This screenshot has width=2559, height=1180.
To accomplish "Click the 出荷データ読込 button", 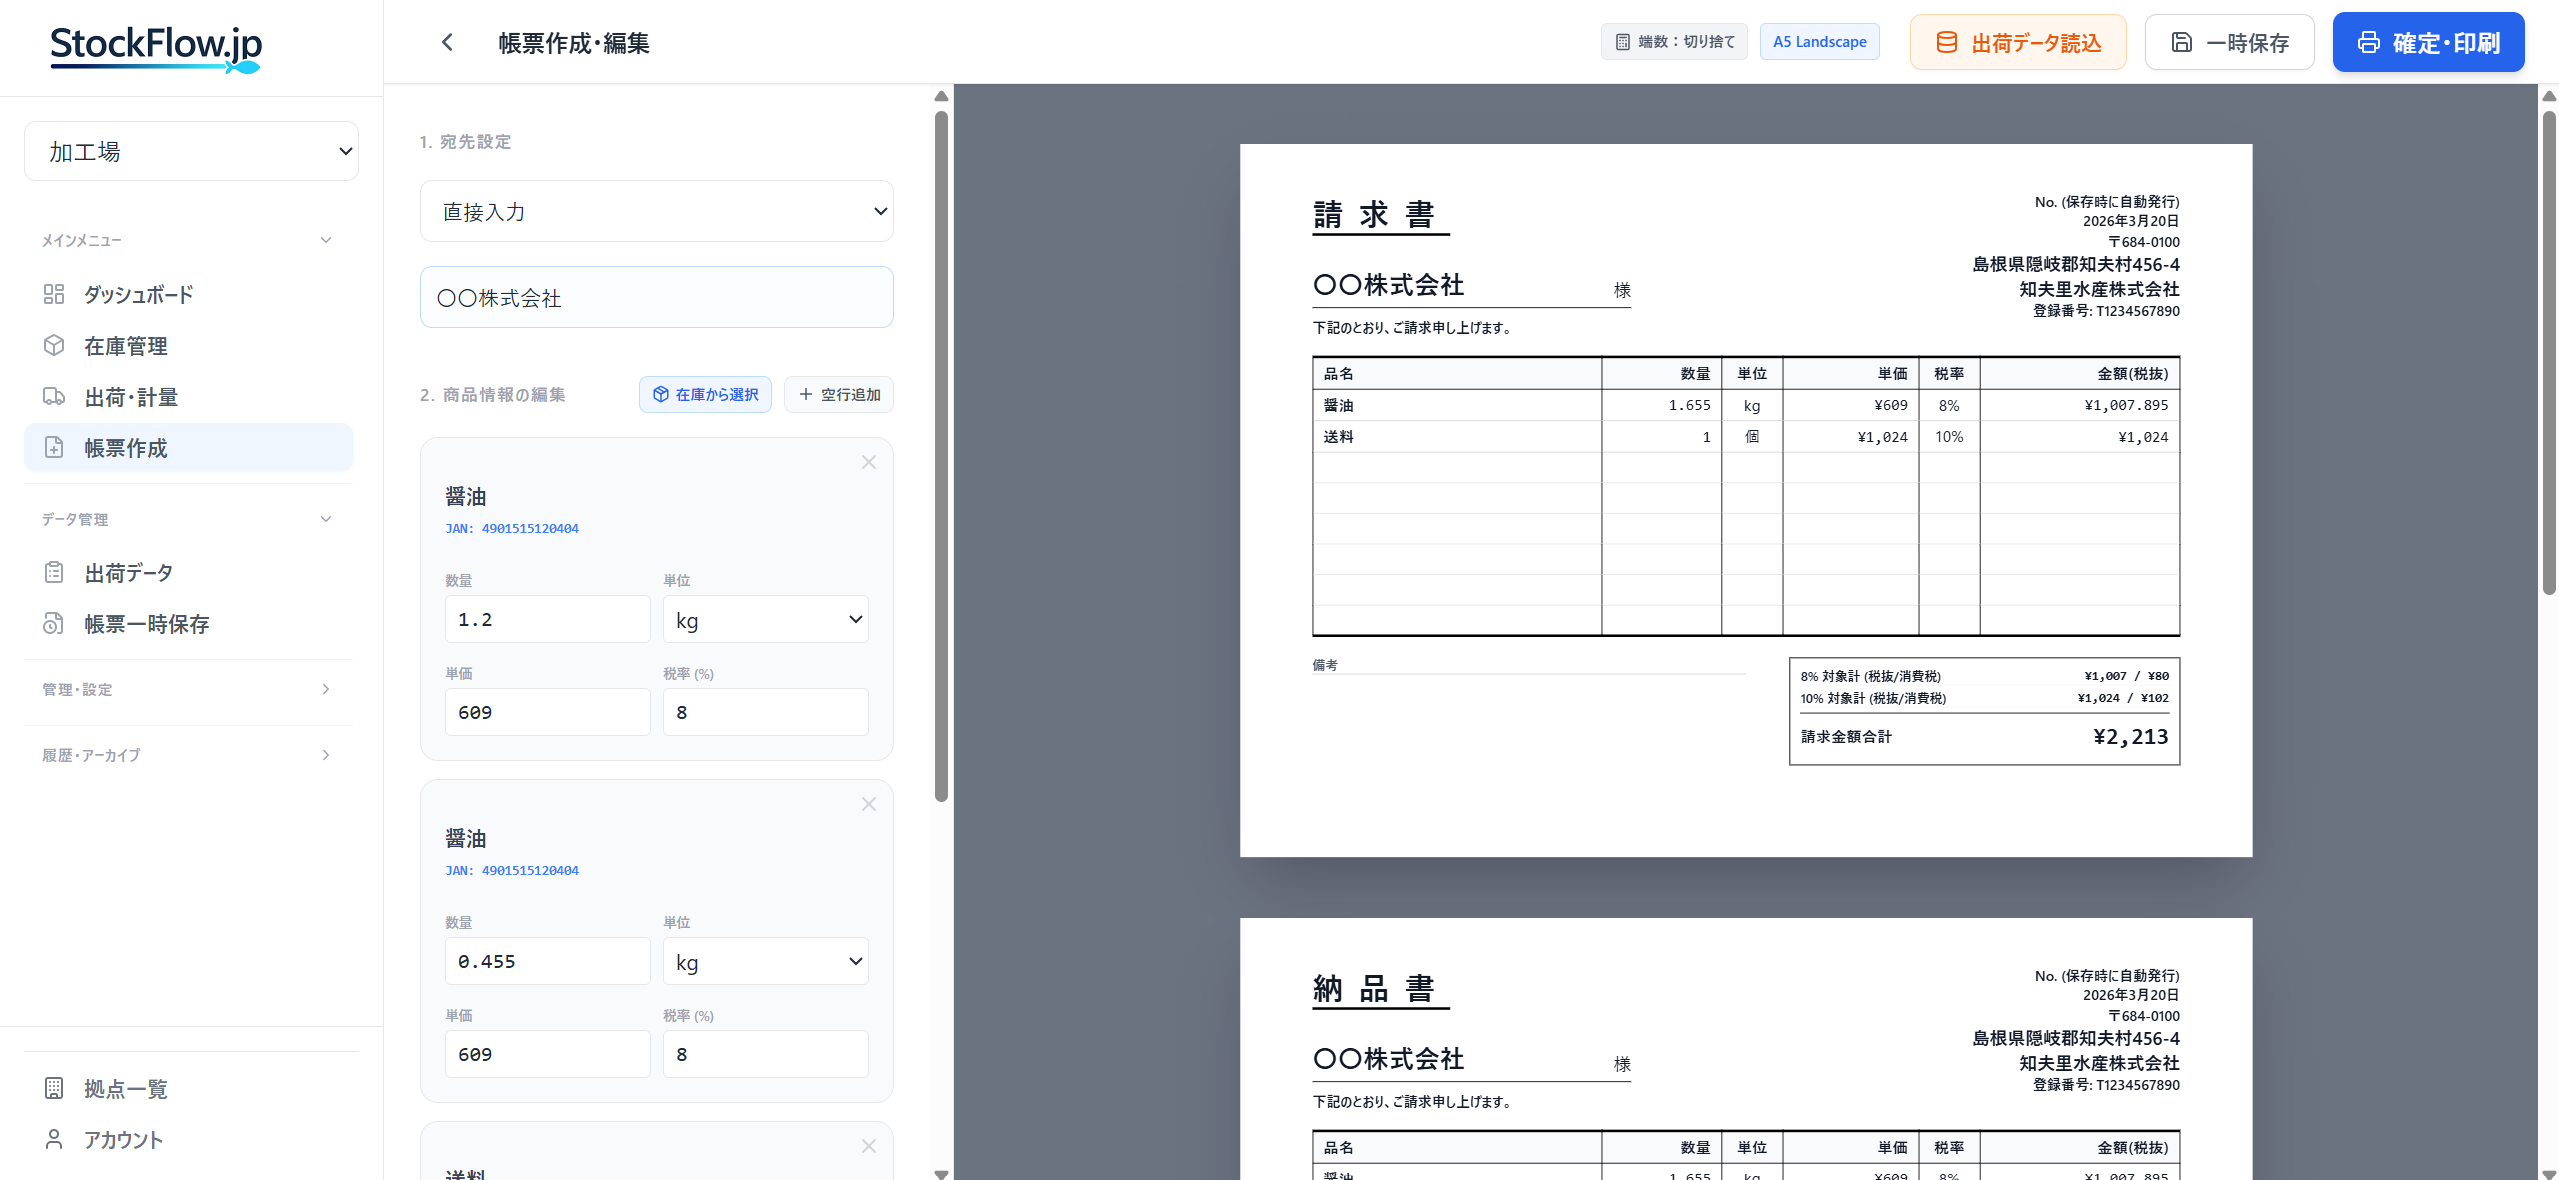I will [2018, 42].
